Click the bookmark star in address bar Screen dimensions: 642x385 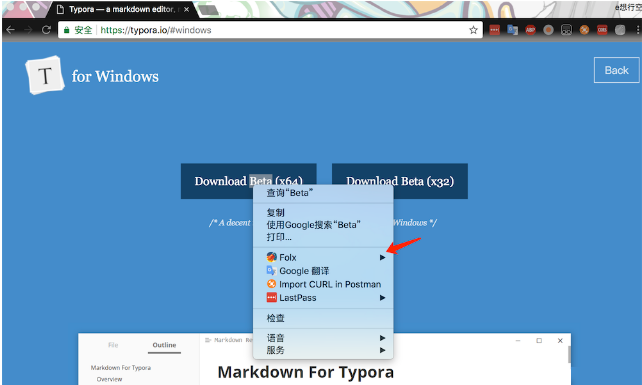pos(473,30)
